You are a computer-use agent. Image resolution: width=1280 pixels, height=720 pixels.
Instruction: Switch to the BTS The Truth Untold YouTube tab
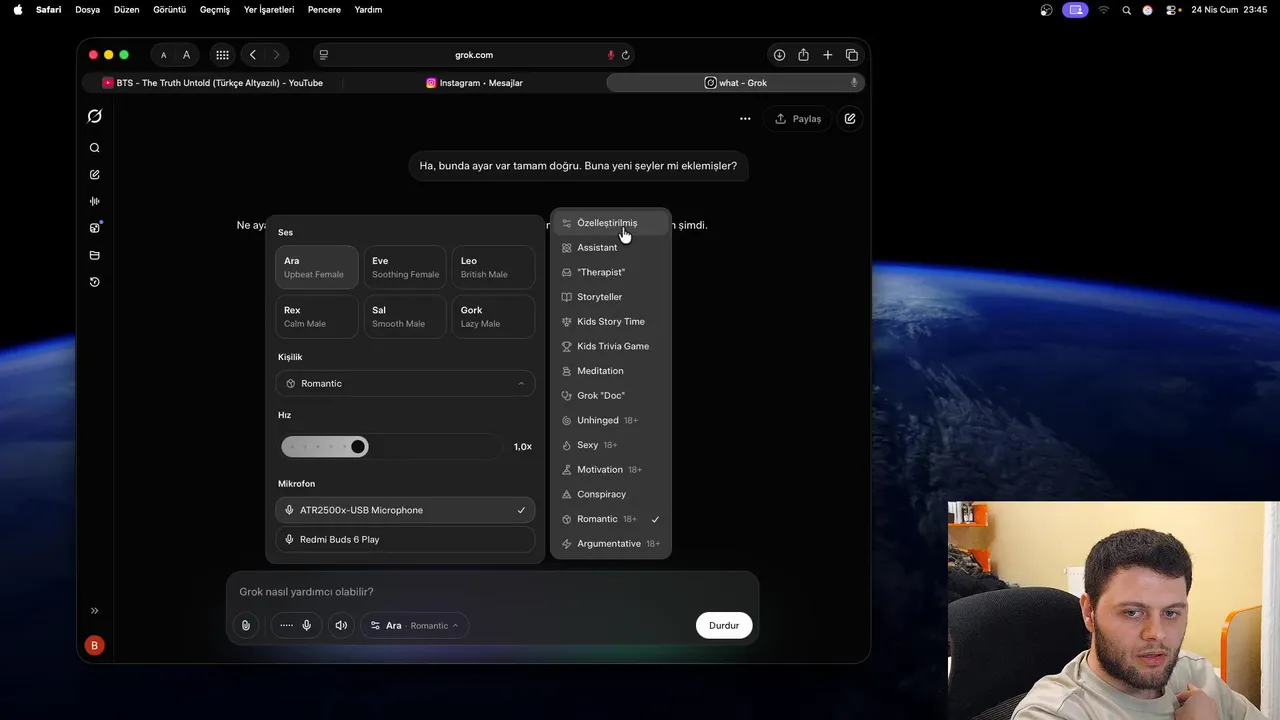click(213, 83)
